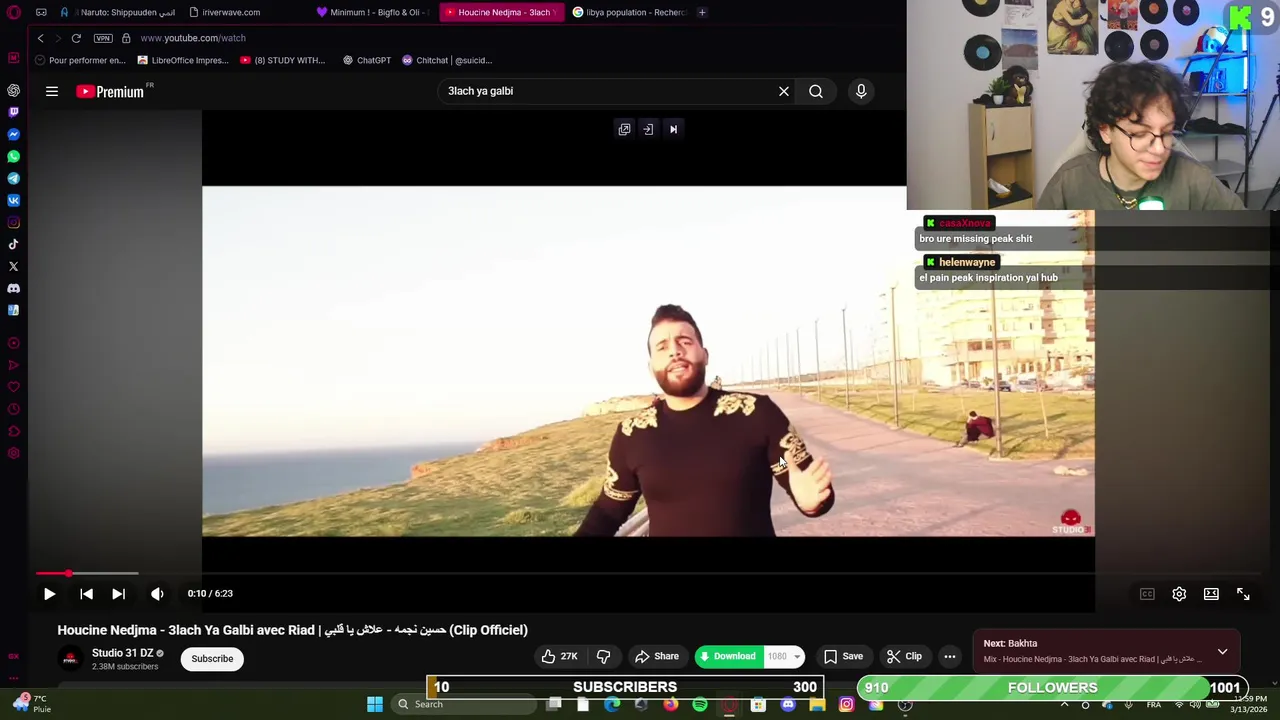Switch to Naruto: Shippuuden tab
Screen dimensions: 1280x720
pos(119,12)
